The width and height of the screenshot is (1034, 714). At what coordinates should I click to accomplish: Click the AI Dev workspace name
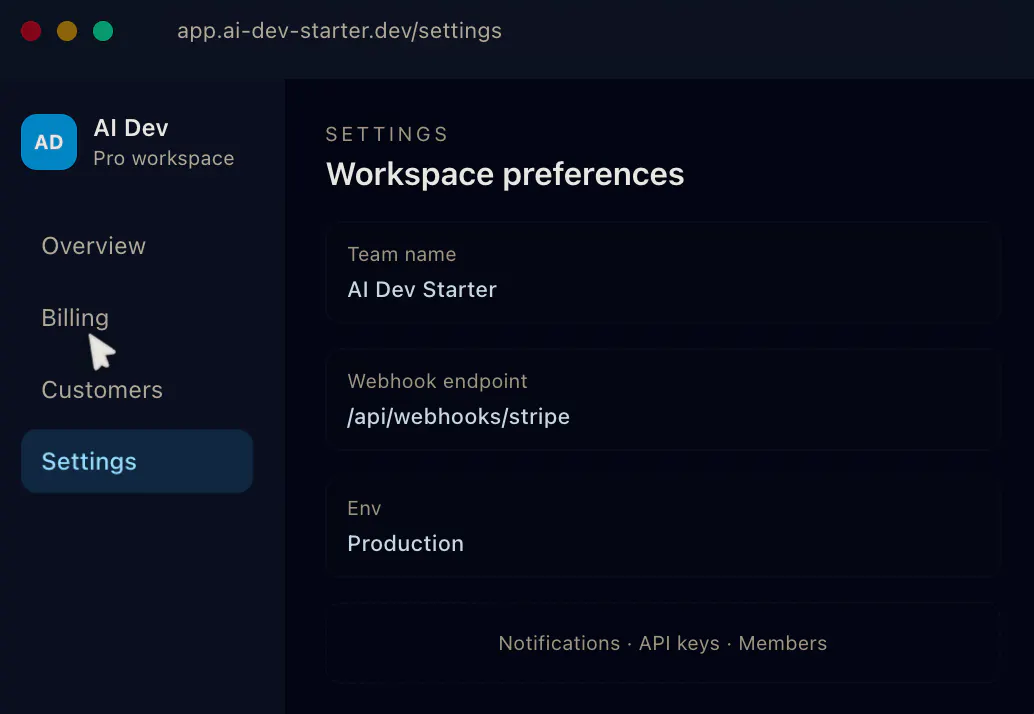131,128
